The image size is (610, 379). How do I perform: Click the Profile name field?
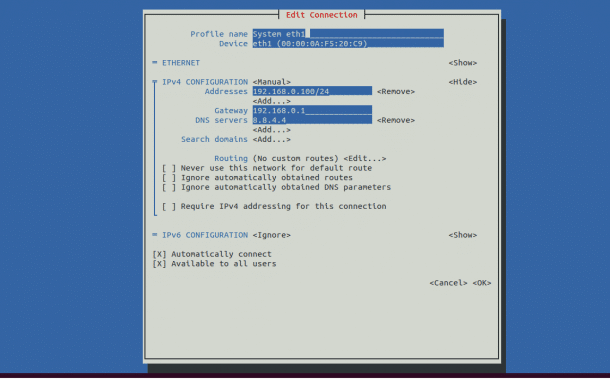[x=348, y=34]
